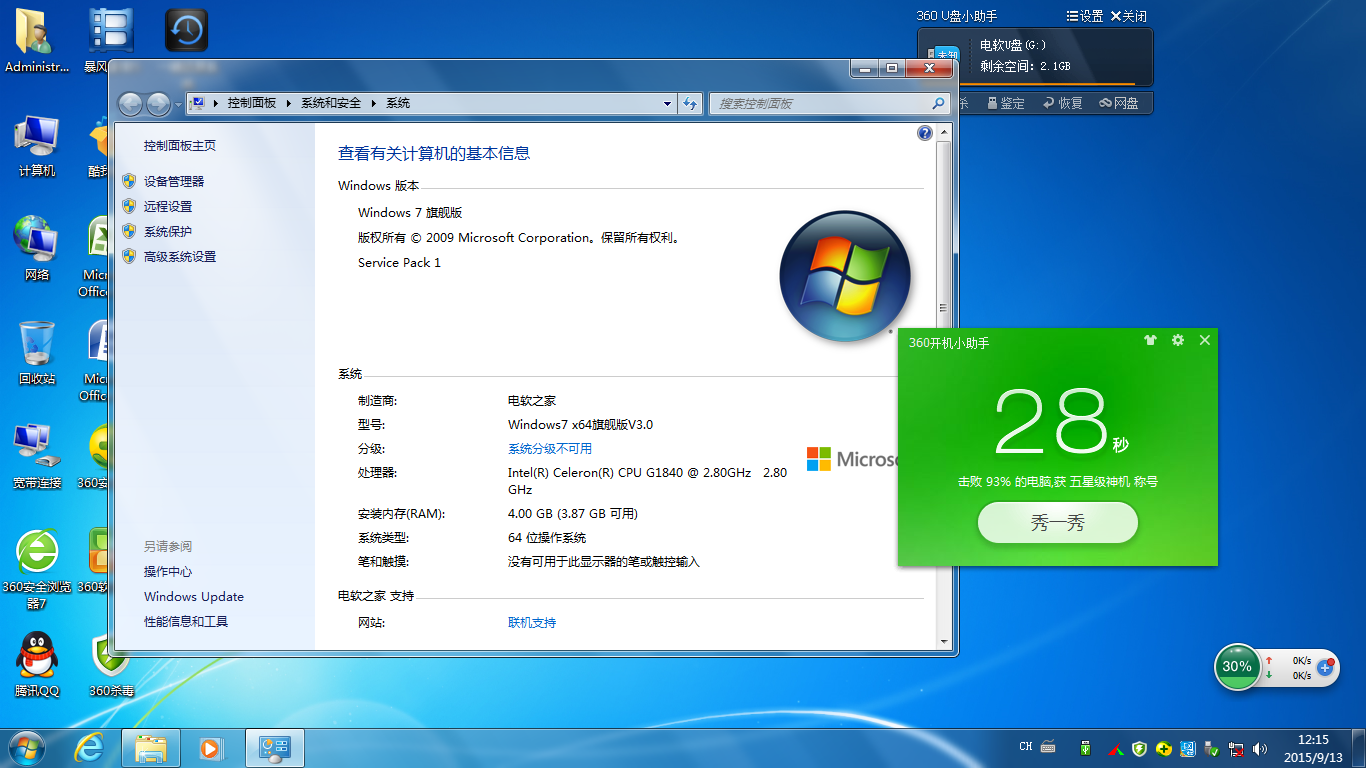Select the 360安全浏览器7 desktop icon
Image resolution: width=1366 pixels, height=768 pixels.
(x=37, y=568)
